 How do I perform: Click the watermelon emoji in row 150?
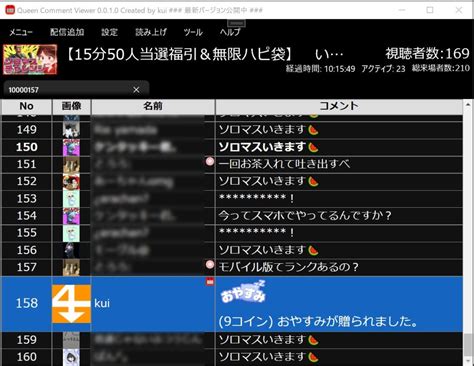(x=313, y=147)
